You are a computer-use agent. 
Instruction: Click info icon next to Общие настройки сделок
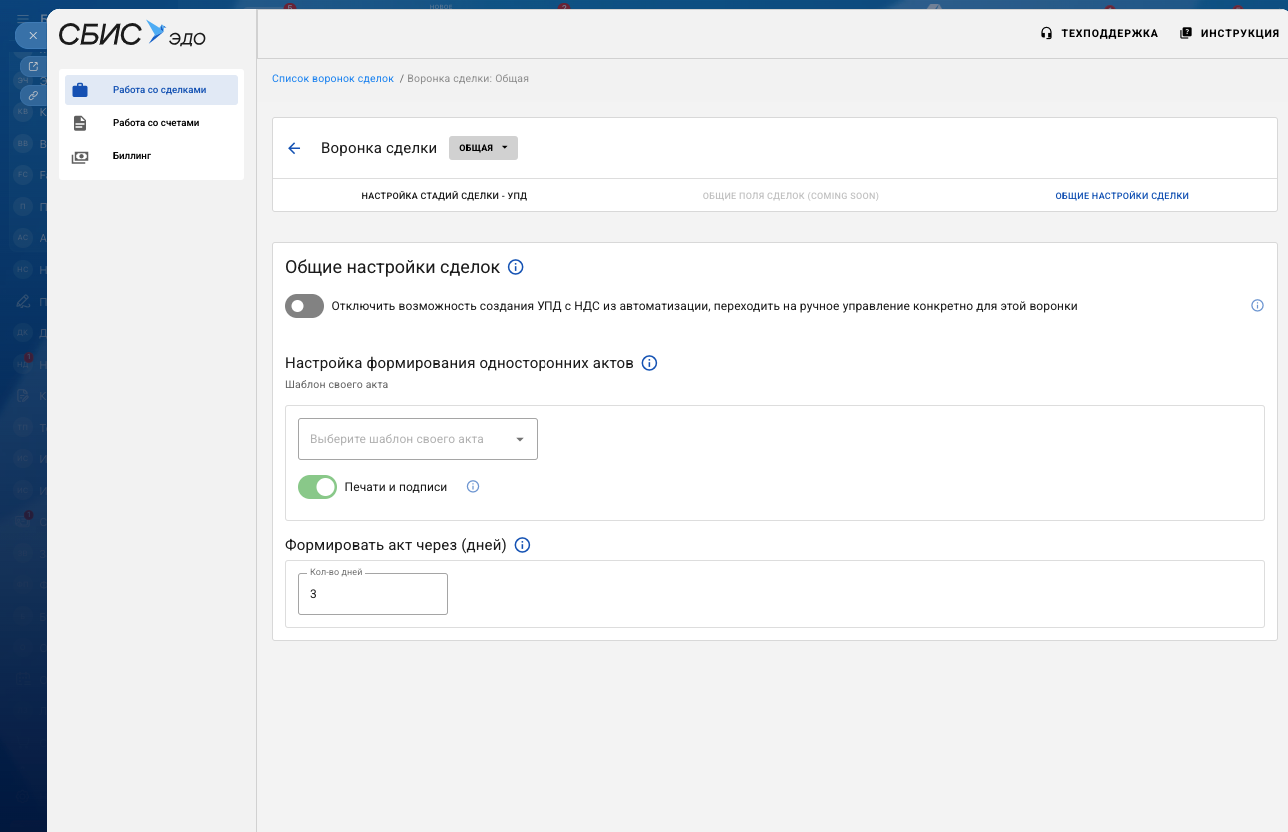tap(516, 267)
